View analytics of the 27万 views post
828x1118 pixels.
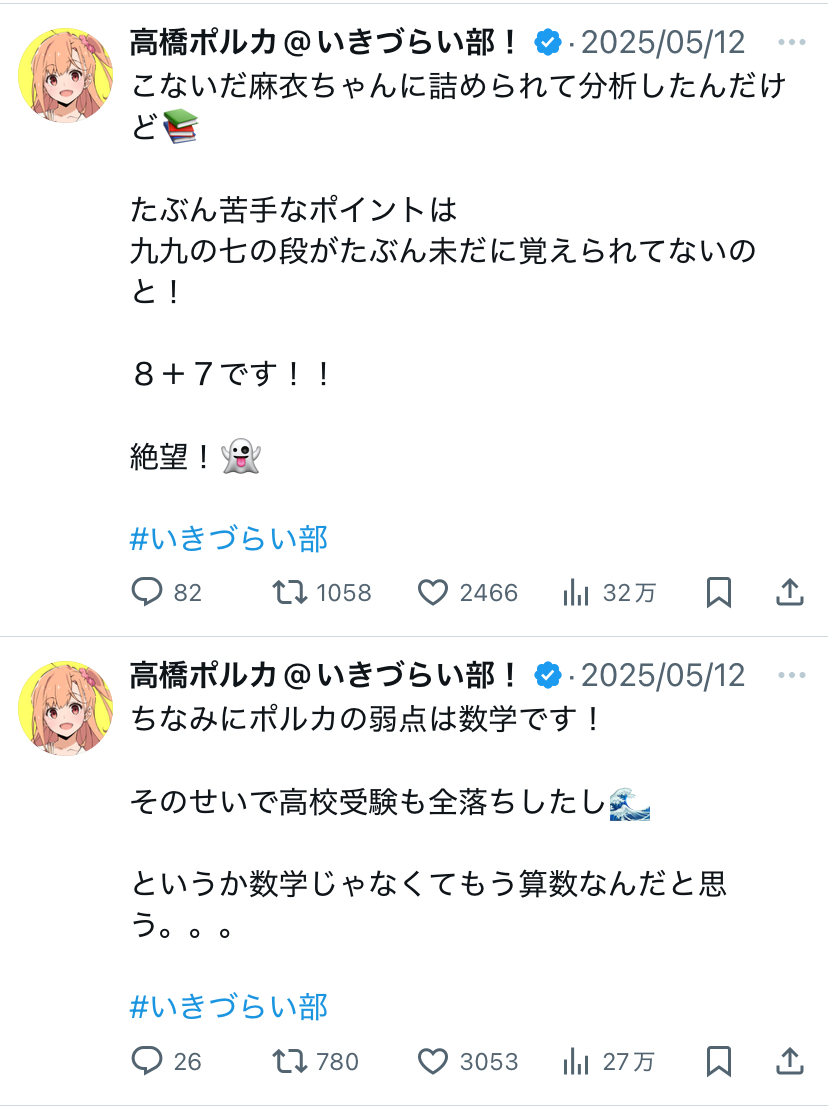coord(576,1061)
